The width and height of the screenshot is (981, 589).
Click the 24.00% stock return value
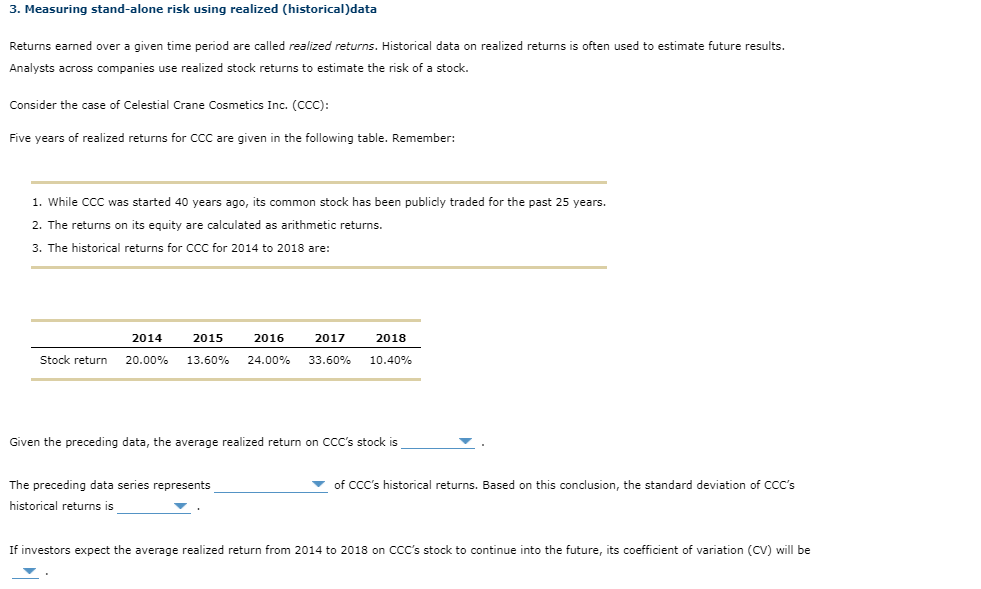coord(269,360)
